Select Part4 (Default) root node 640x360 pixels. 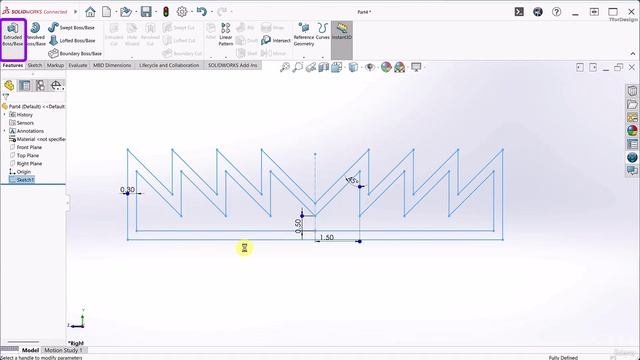(33, 107)
